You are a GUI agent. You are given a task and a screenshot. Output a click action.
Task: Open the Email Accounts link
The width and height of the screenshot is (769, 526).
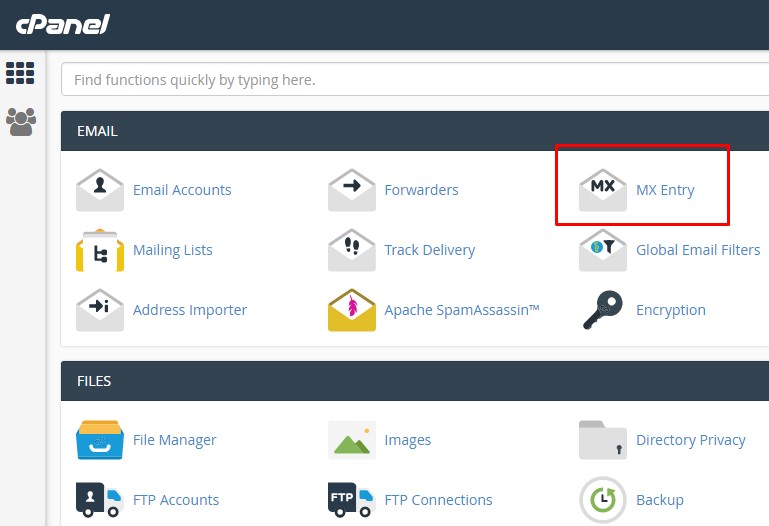[x=182, y=190]
